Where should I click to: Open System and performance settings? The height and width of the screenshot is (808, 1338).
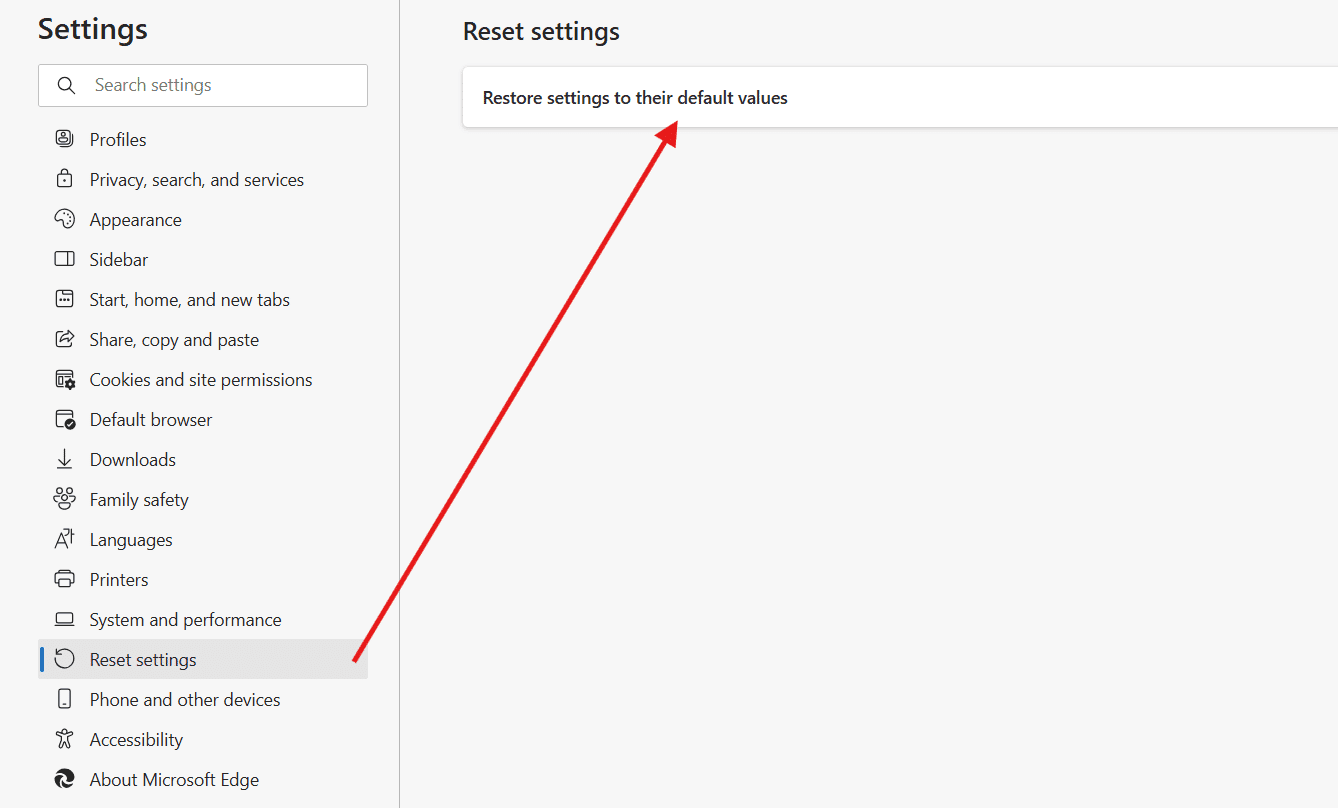point(185,620)
